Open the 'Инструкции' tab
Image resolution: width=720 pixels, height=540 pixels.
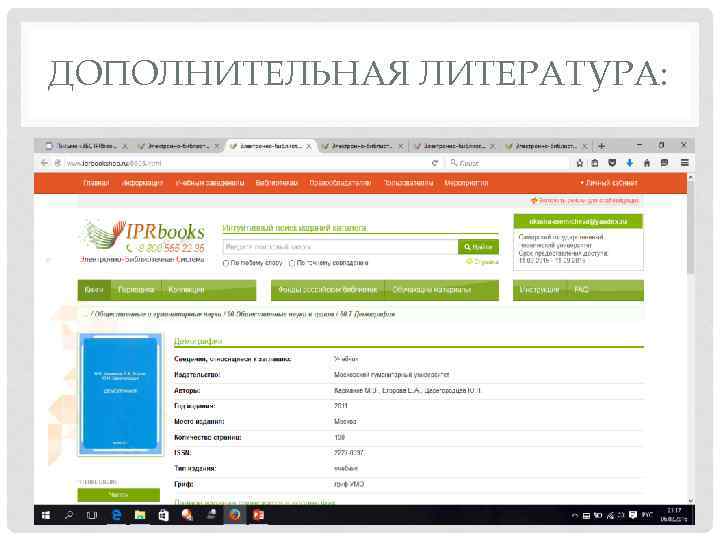[x=540, y=290]
